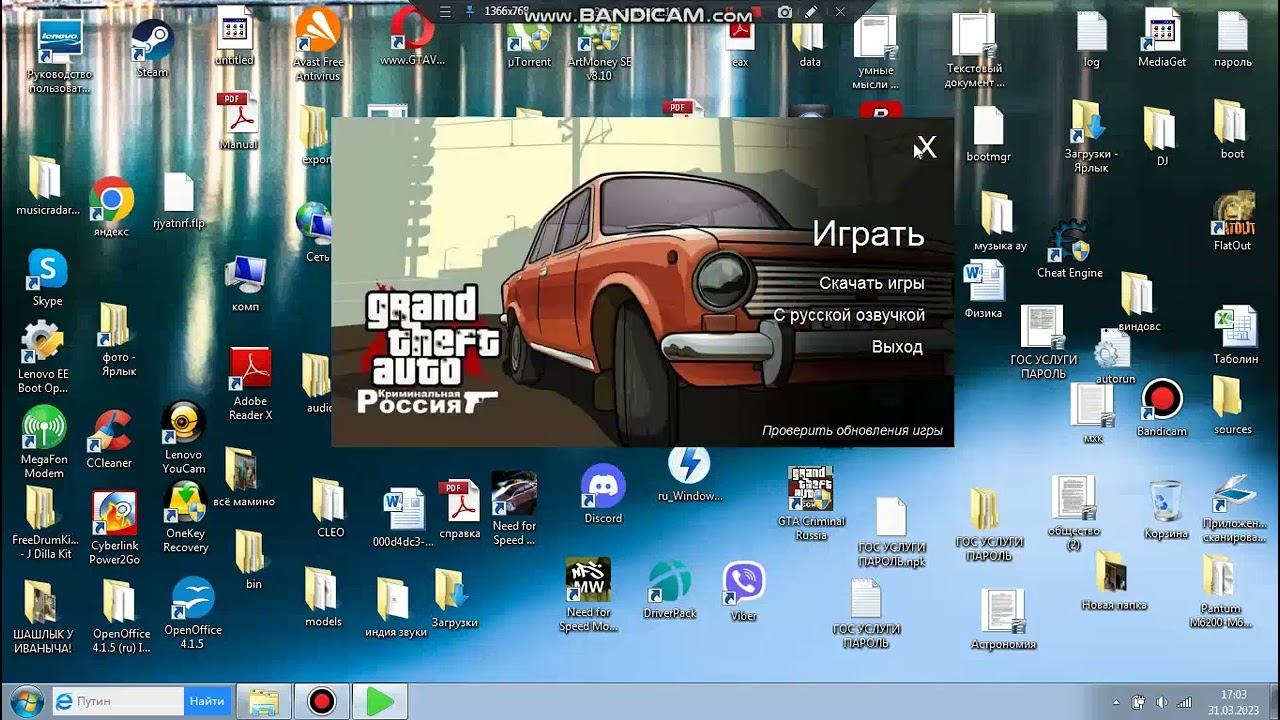Close the GTA launcher with X
1280x720 pixels.
click(x=926, y=148)
